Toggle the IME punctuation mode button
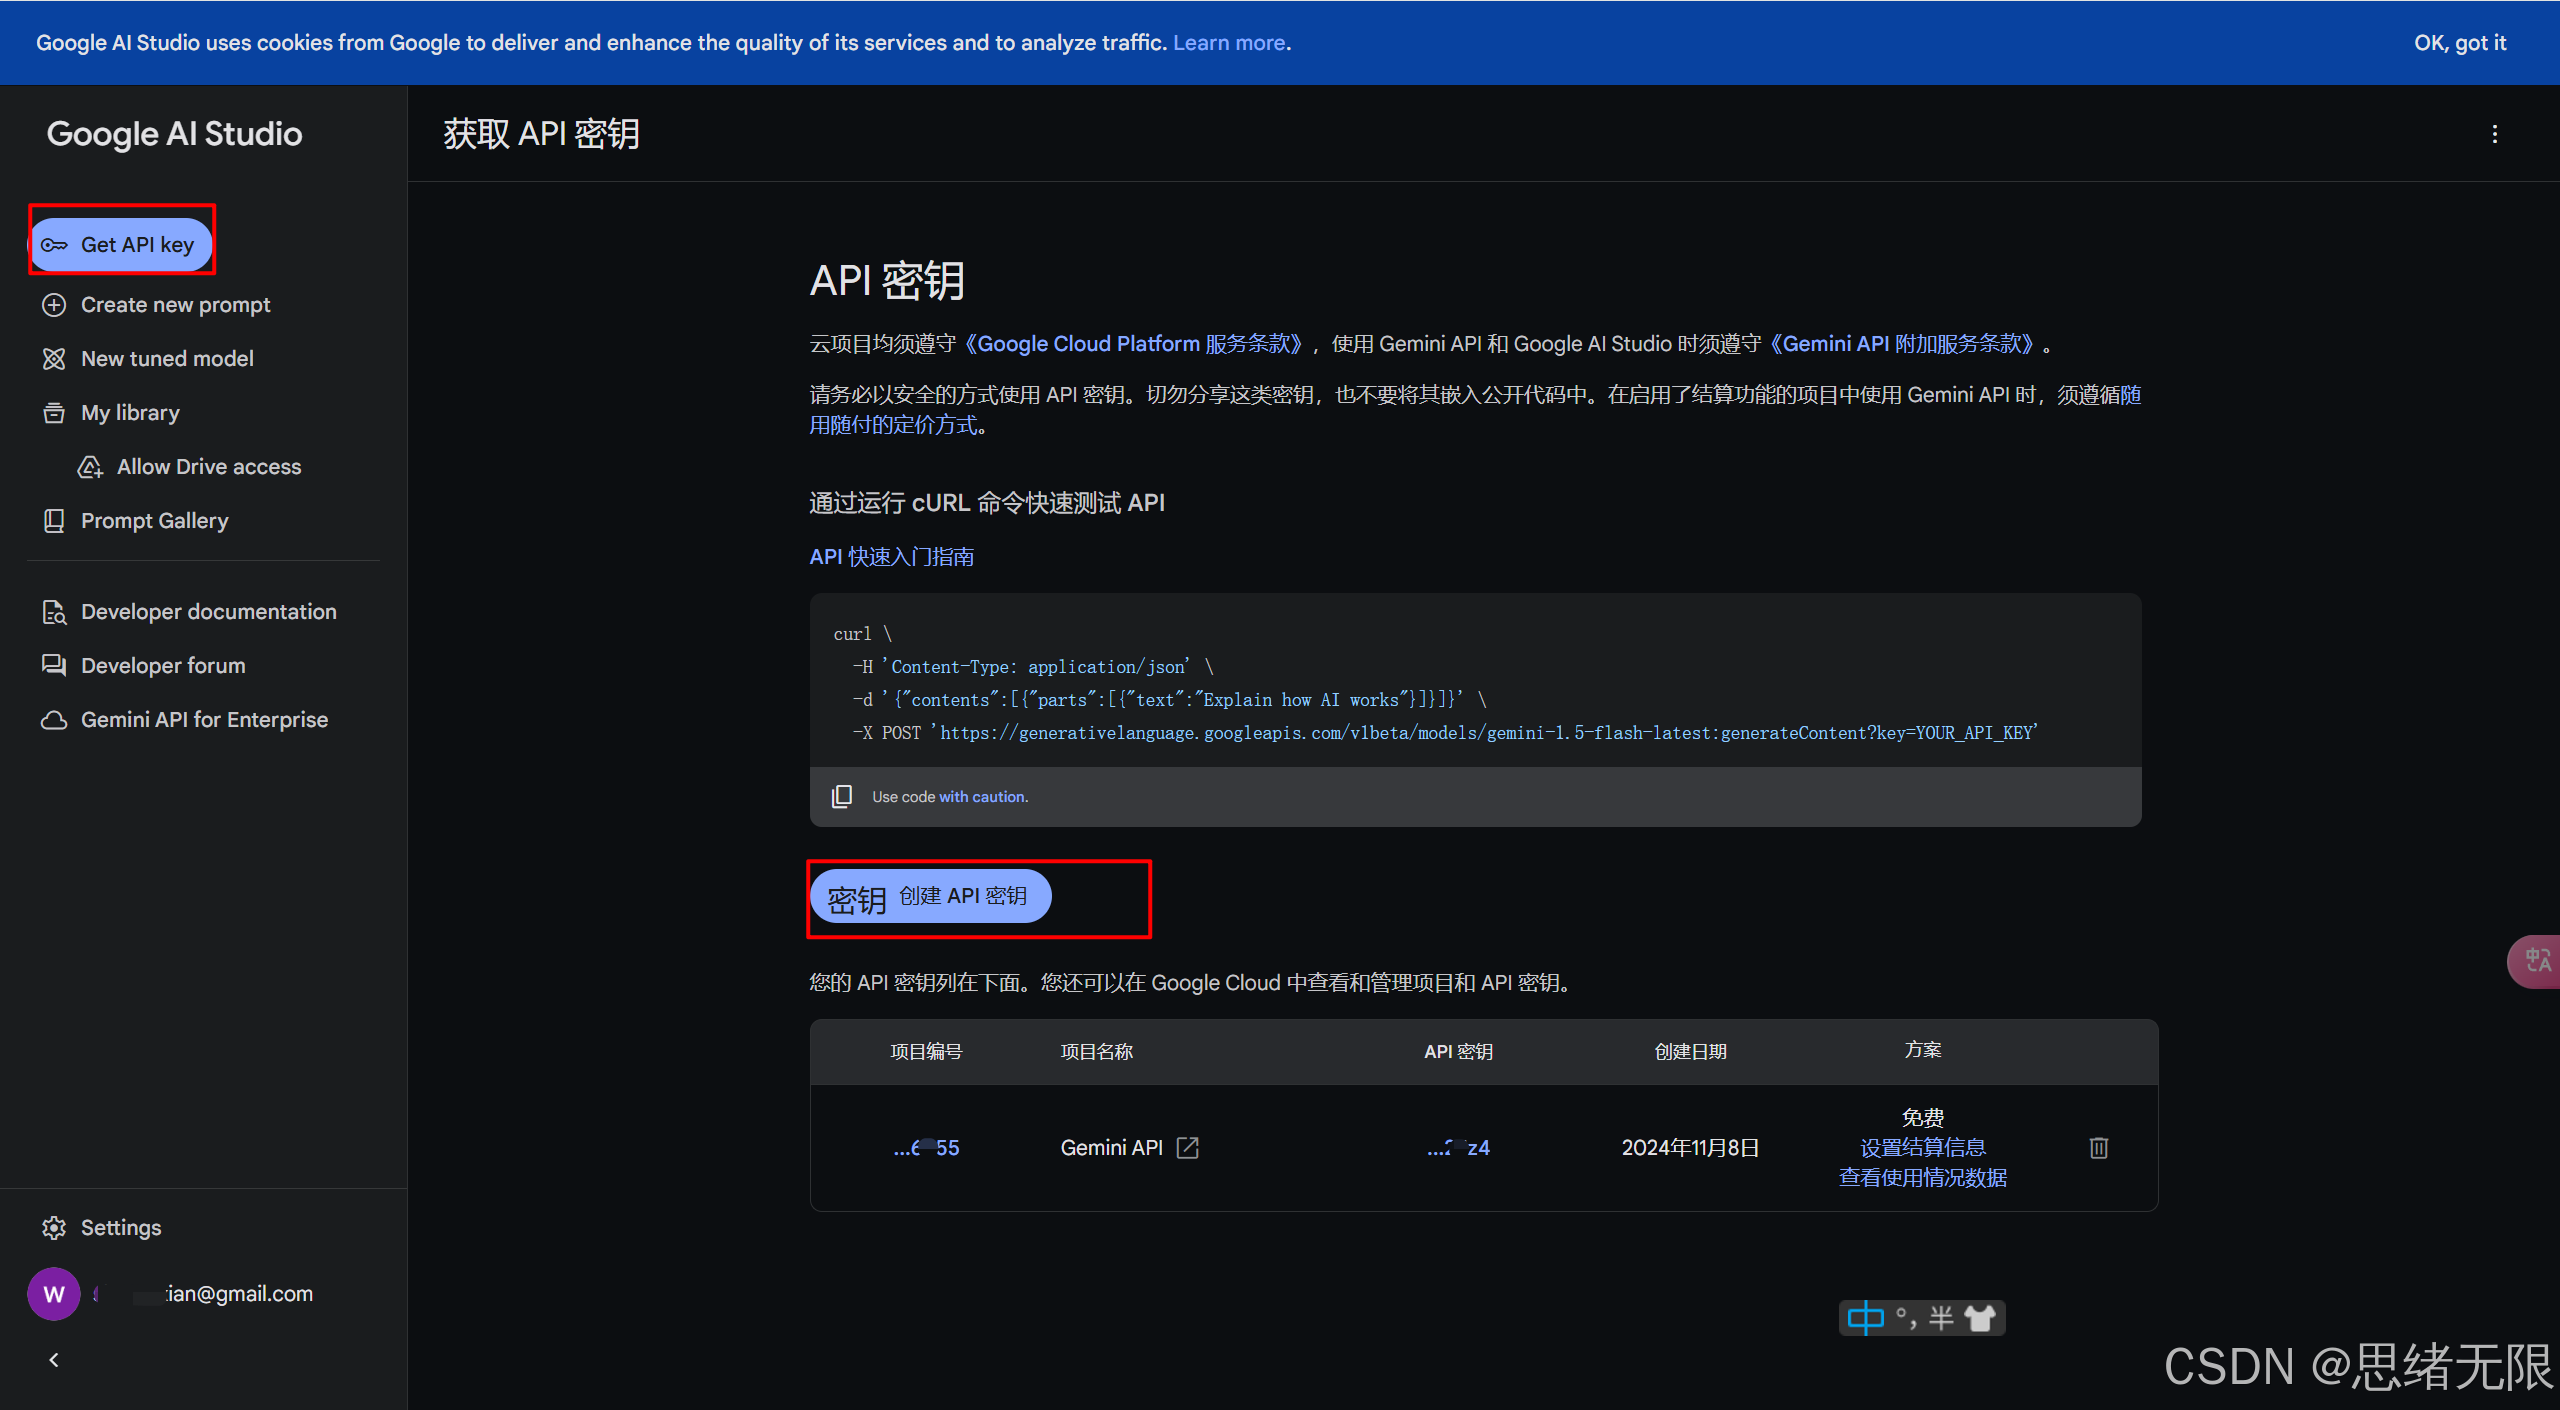The height and width of the screenshot is (1410, 2560). (x=1906, y=1318)
